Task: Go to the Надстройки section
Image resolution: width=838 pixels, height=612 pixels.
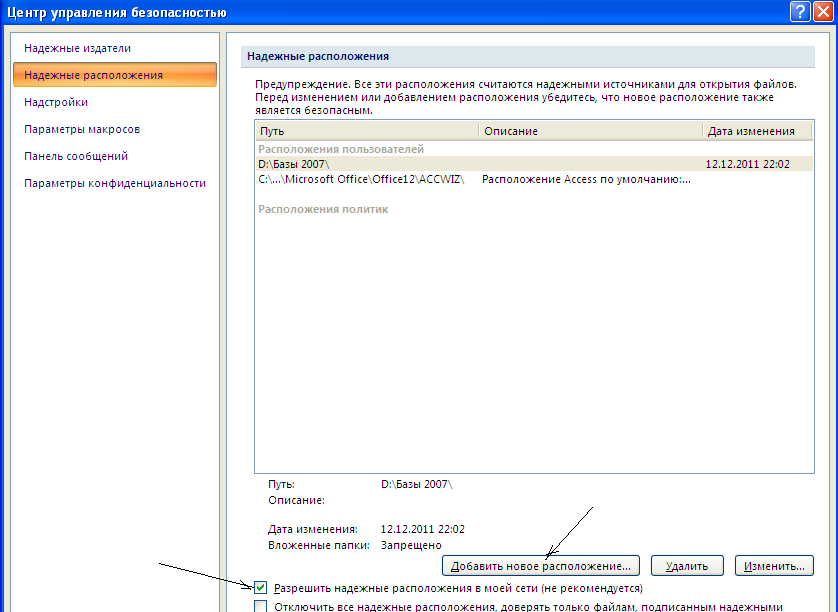Action: coord(56,102)
